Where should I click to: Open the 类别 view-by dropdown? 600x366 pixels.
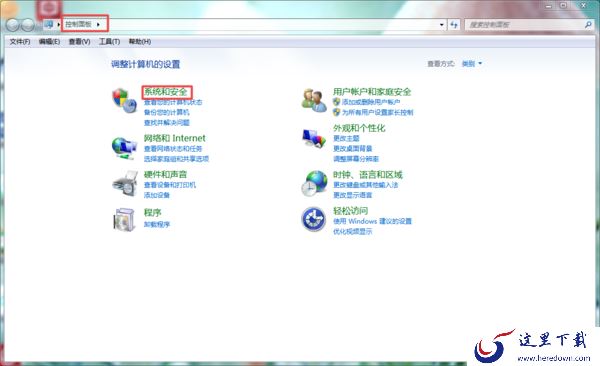(x=472, y=64)
